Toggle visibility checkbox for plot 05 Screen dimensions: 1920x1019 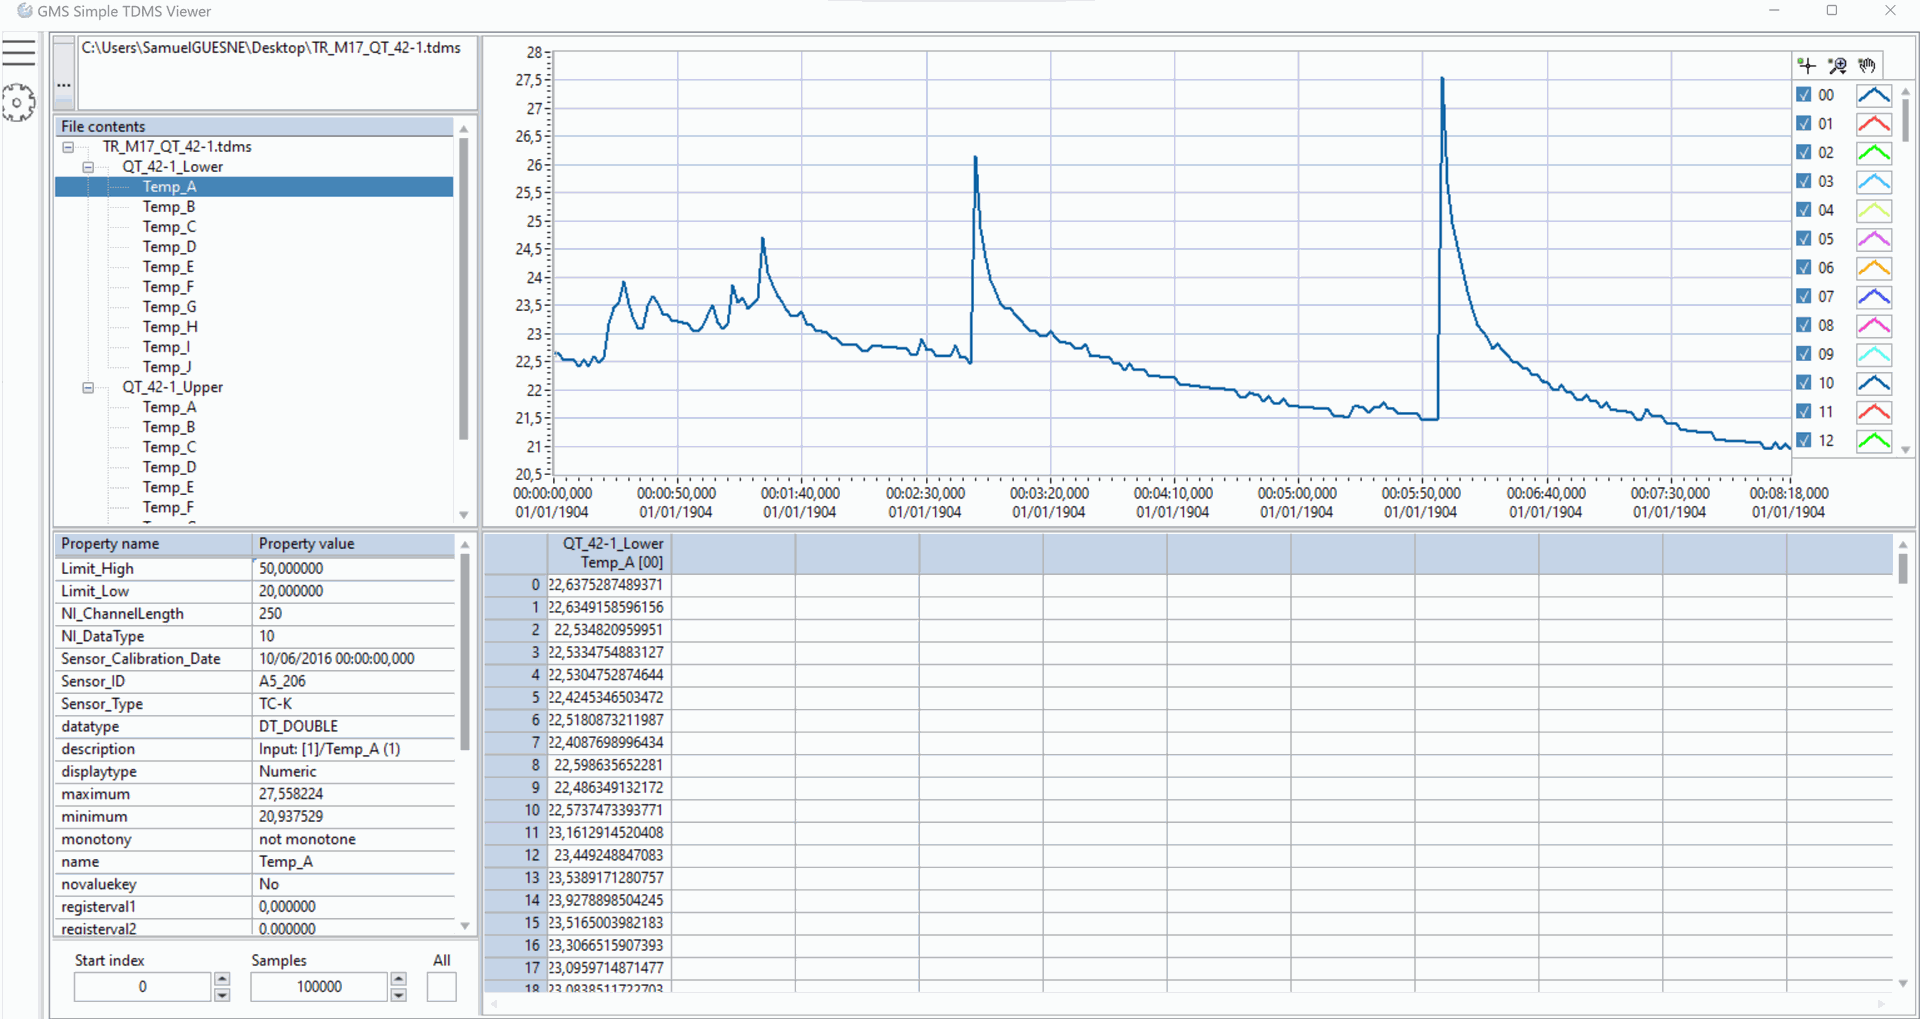point(1804,239)
